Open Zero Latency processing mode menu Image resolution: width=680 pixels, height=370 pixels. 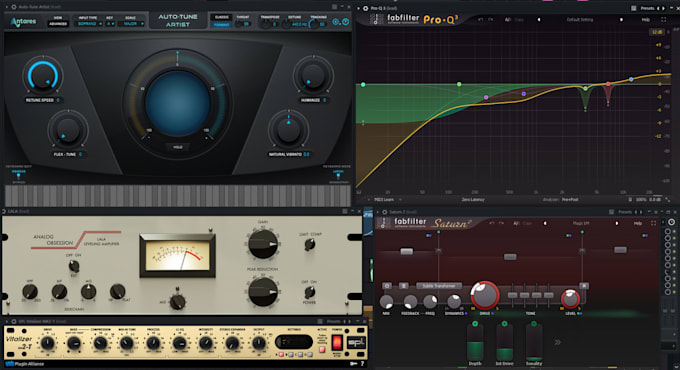[x=473, y=200]
